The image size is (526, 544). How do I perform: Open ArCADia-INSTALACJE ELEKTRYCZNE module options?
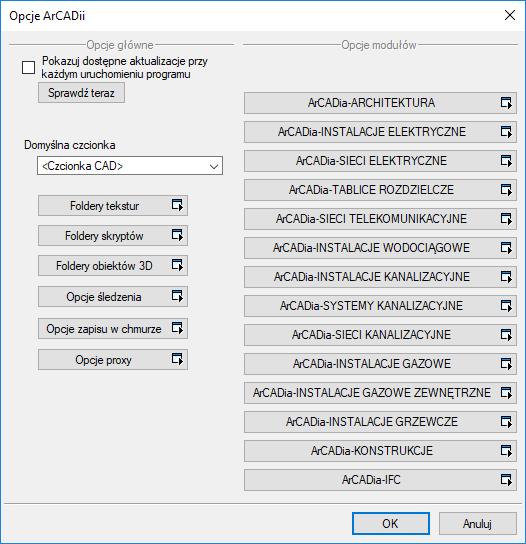380,132
